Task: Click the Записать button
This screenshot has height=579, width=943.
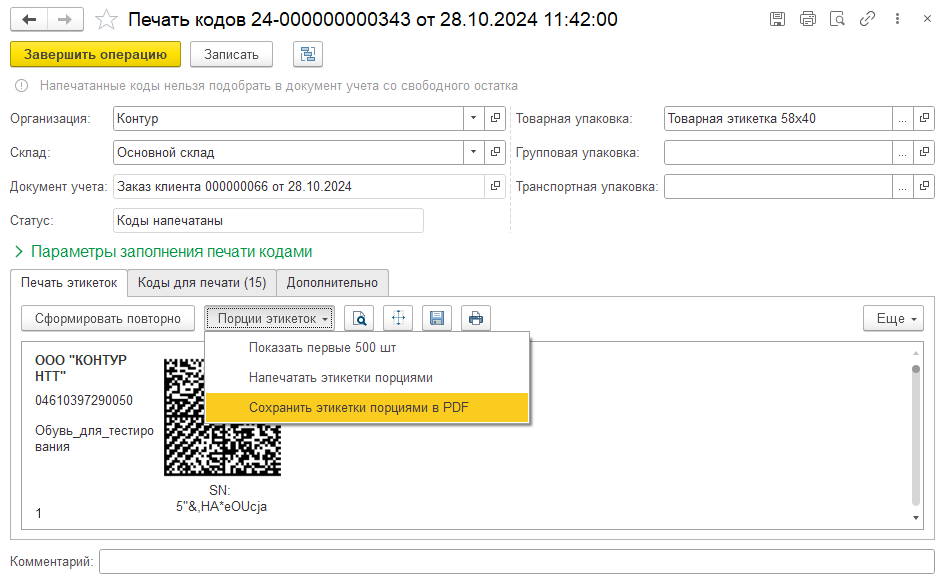Action: click(231, 54)
